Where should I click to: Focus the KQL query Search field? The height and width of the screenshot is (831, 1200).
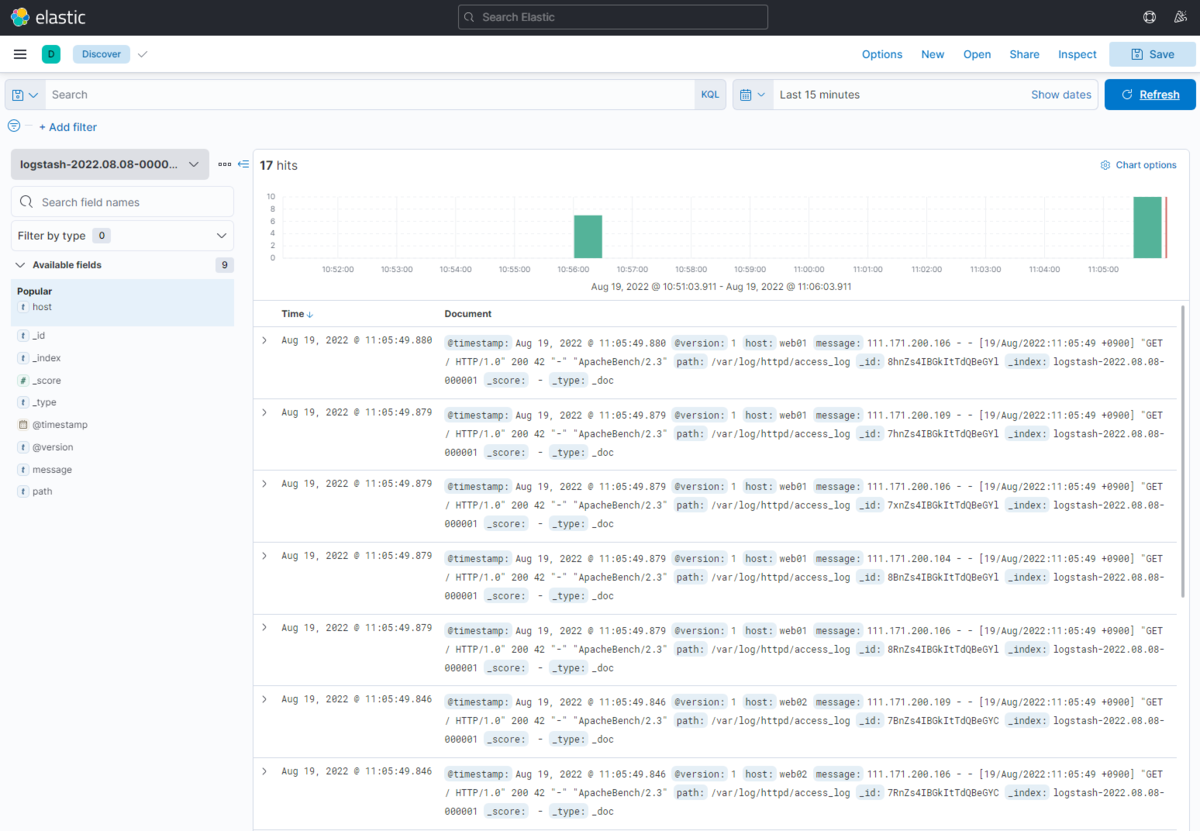tap(370, 94)
